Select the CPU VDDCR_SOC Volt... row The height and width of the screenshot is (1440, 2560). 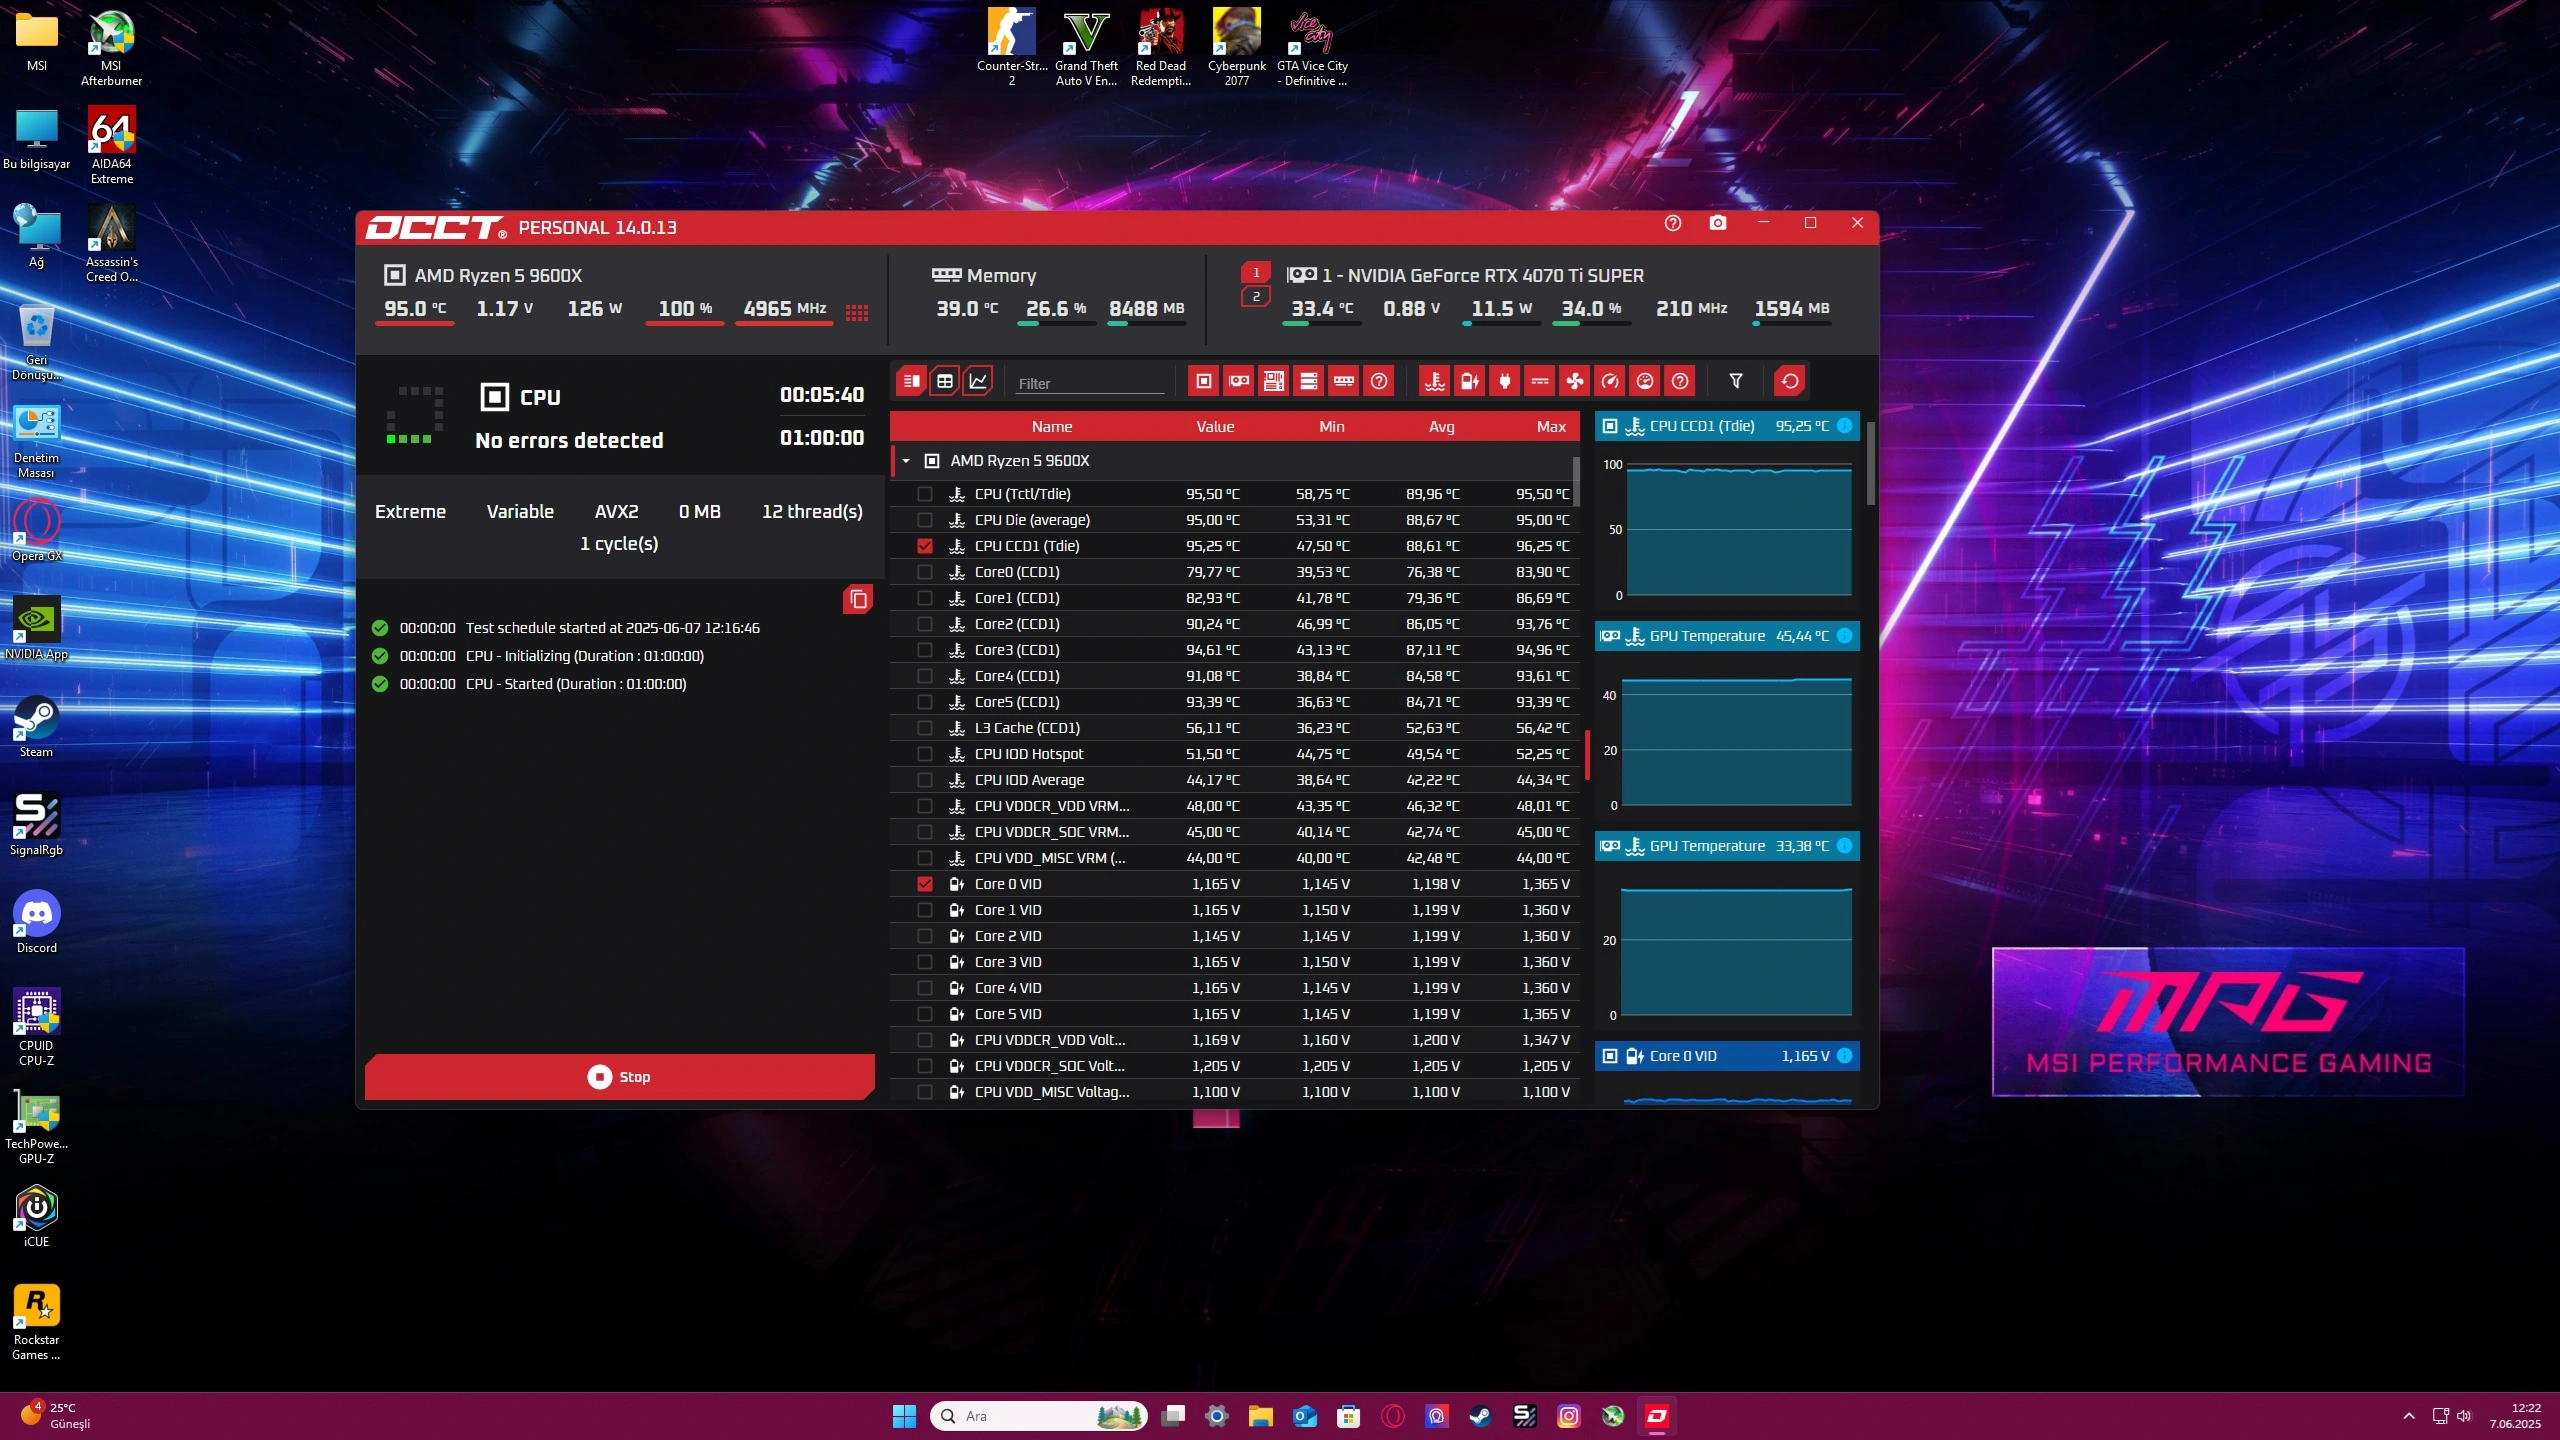click(x=1235, y=1066)
